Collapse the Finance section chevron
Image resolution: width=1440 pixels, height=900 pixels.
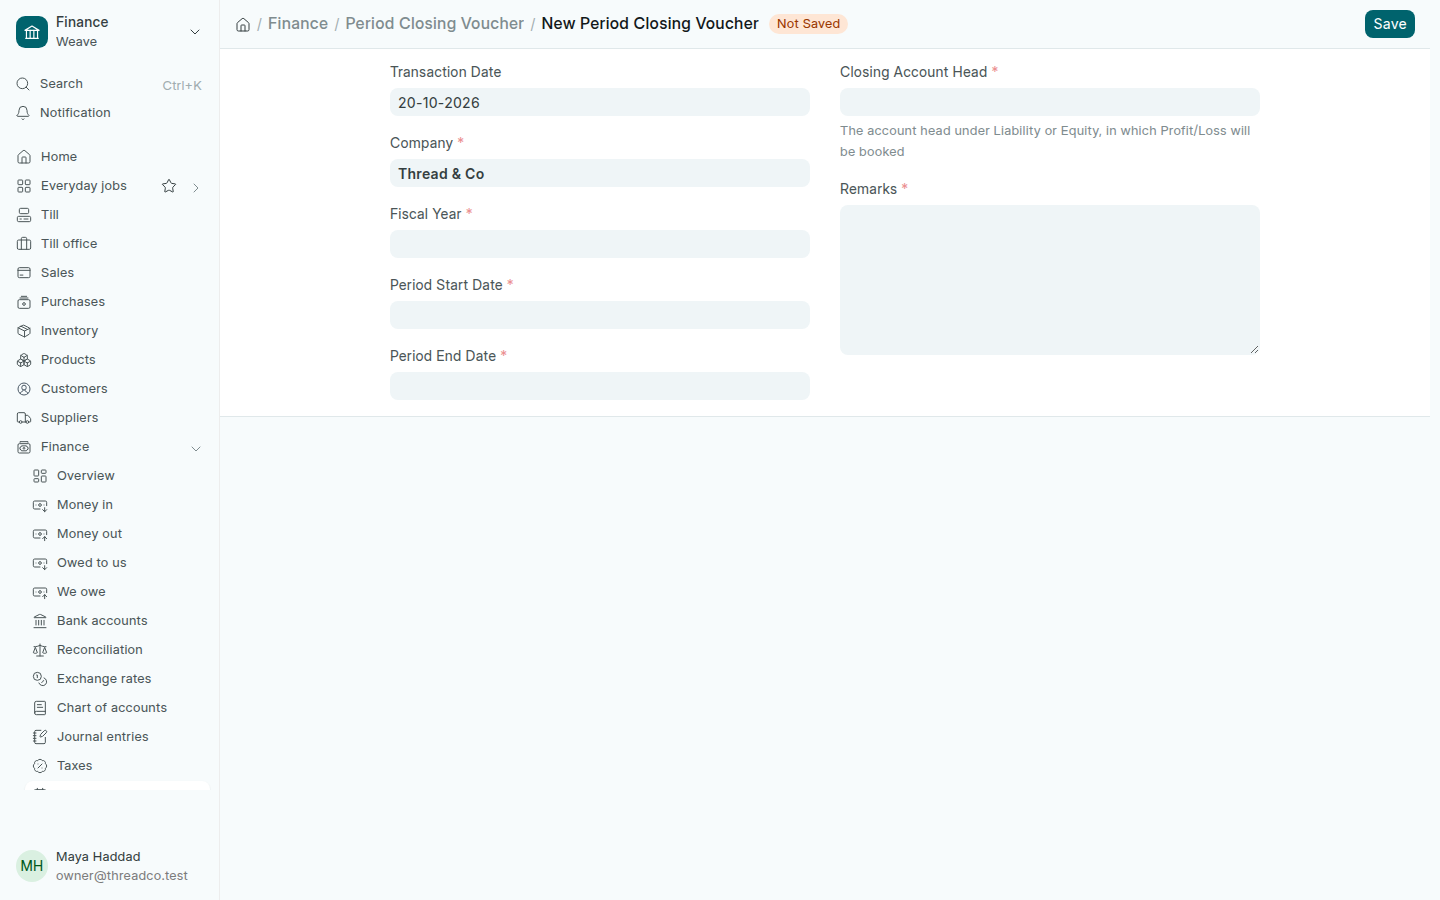coord(196,448)
